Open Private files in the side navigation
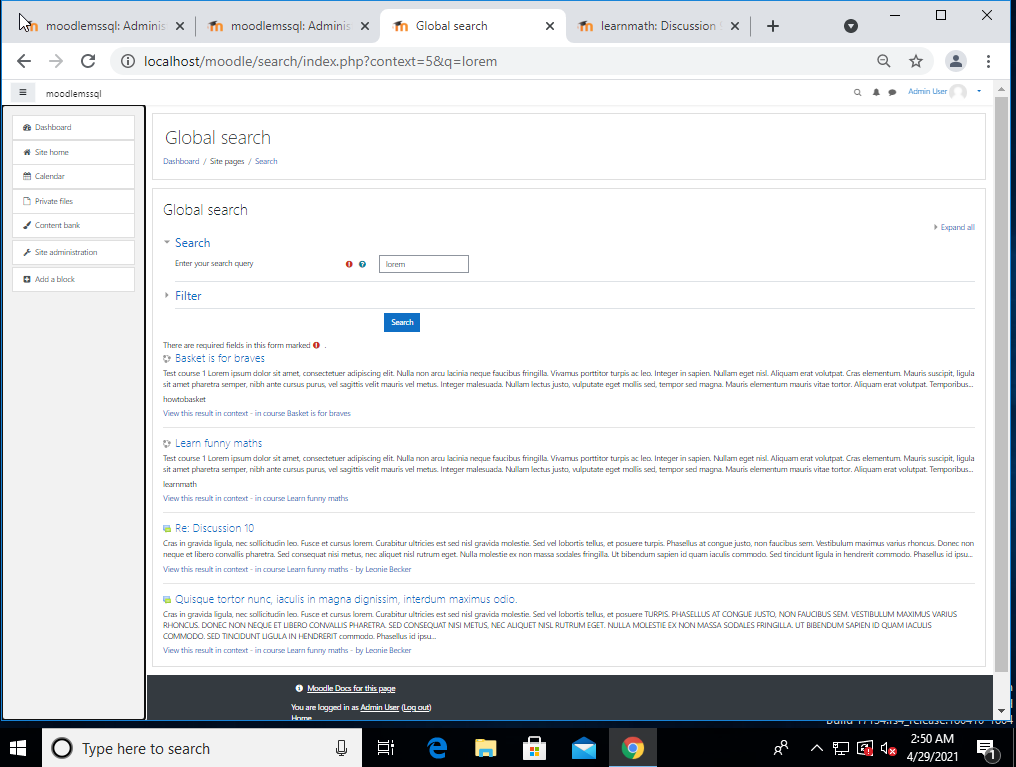This screenshot has width=1016, height=767. pos(73,201)
